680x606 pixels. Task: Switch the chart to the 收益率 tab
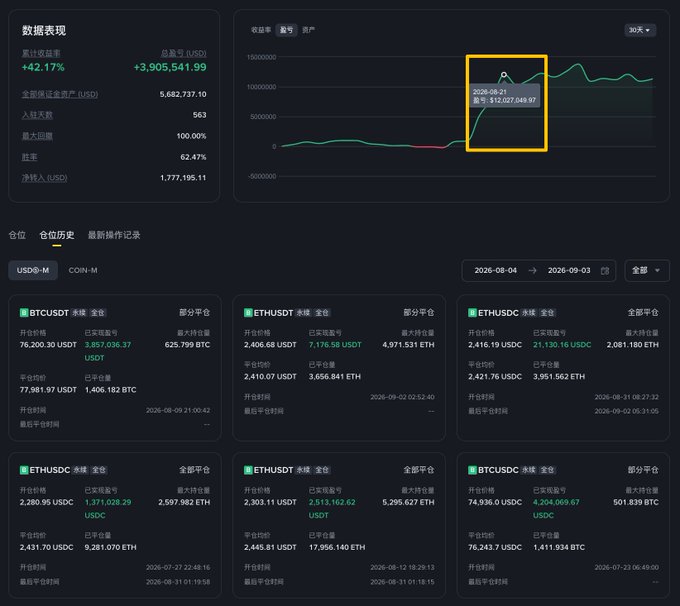click(261, 30)
